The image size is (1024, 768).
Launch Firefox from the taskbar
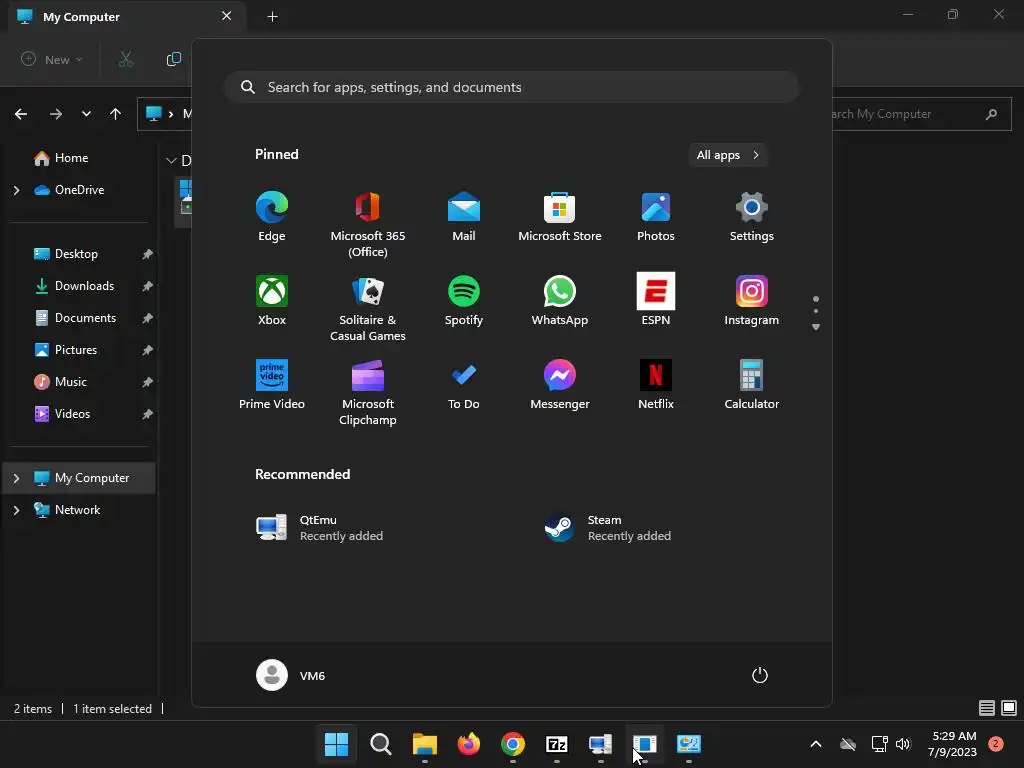[x=468, y=744]
